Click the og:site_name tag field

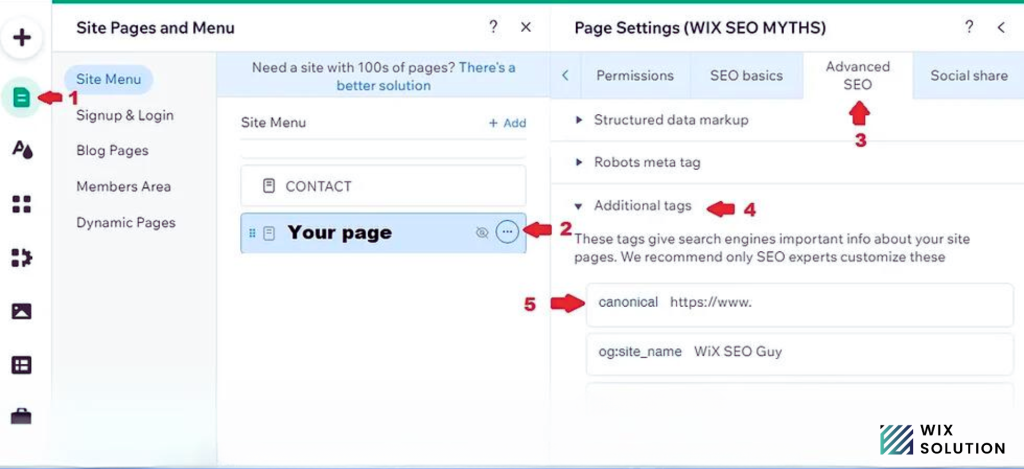799,353
